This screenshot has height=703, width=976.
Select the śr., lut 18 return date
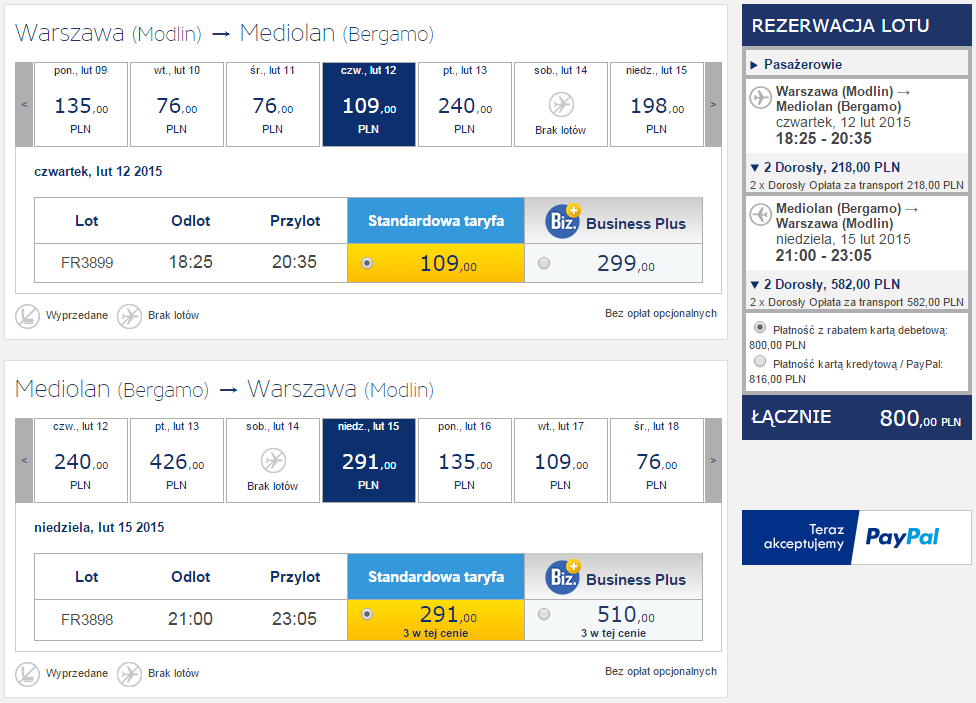[657, 460]
